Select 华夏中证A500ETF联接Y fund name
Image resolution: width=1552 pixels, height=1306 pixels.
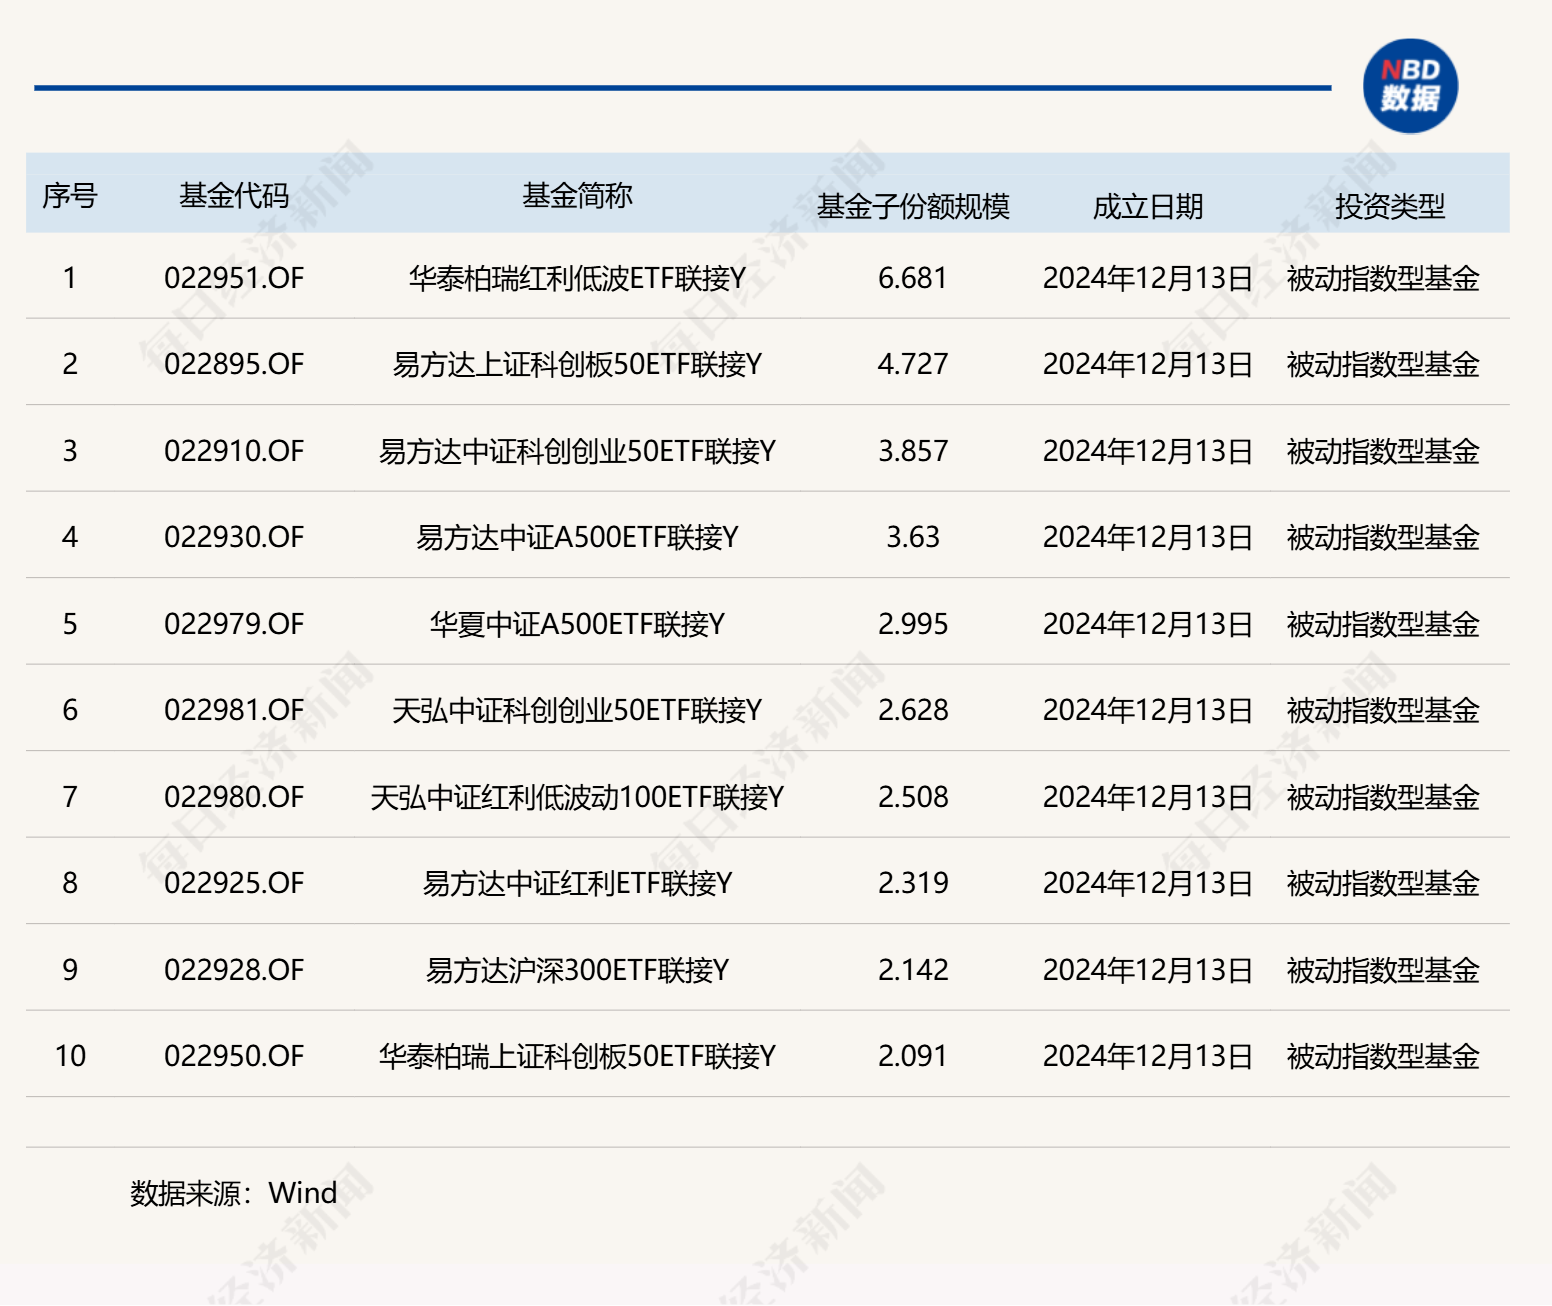pos(577,624)
